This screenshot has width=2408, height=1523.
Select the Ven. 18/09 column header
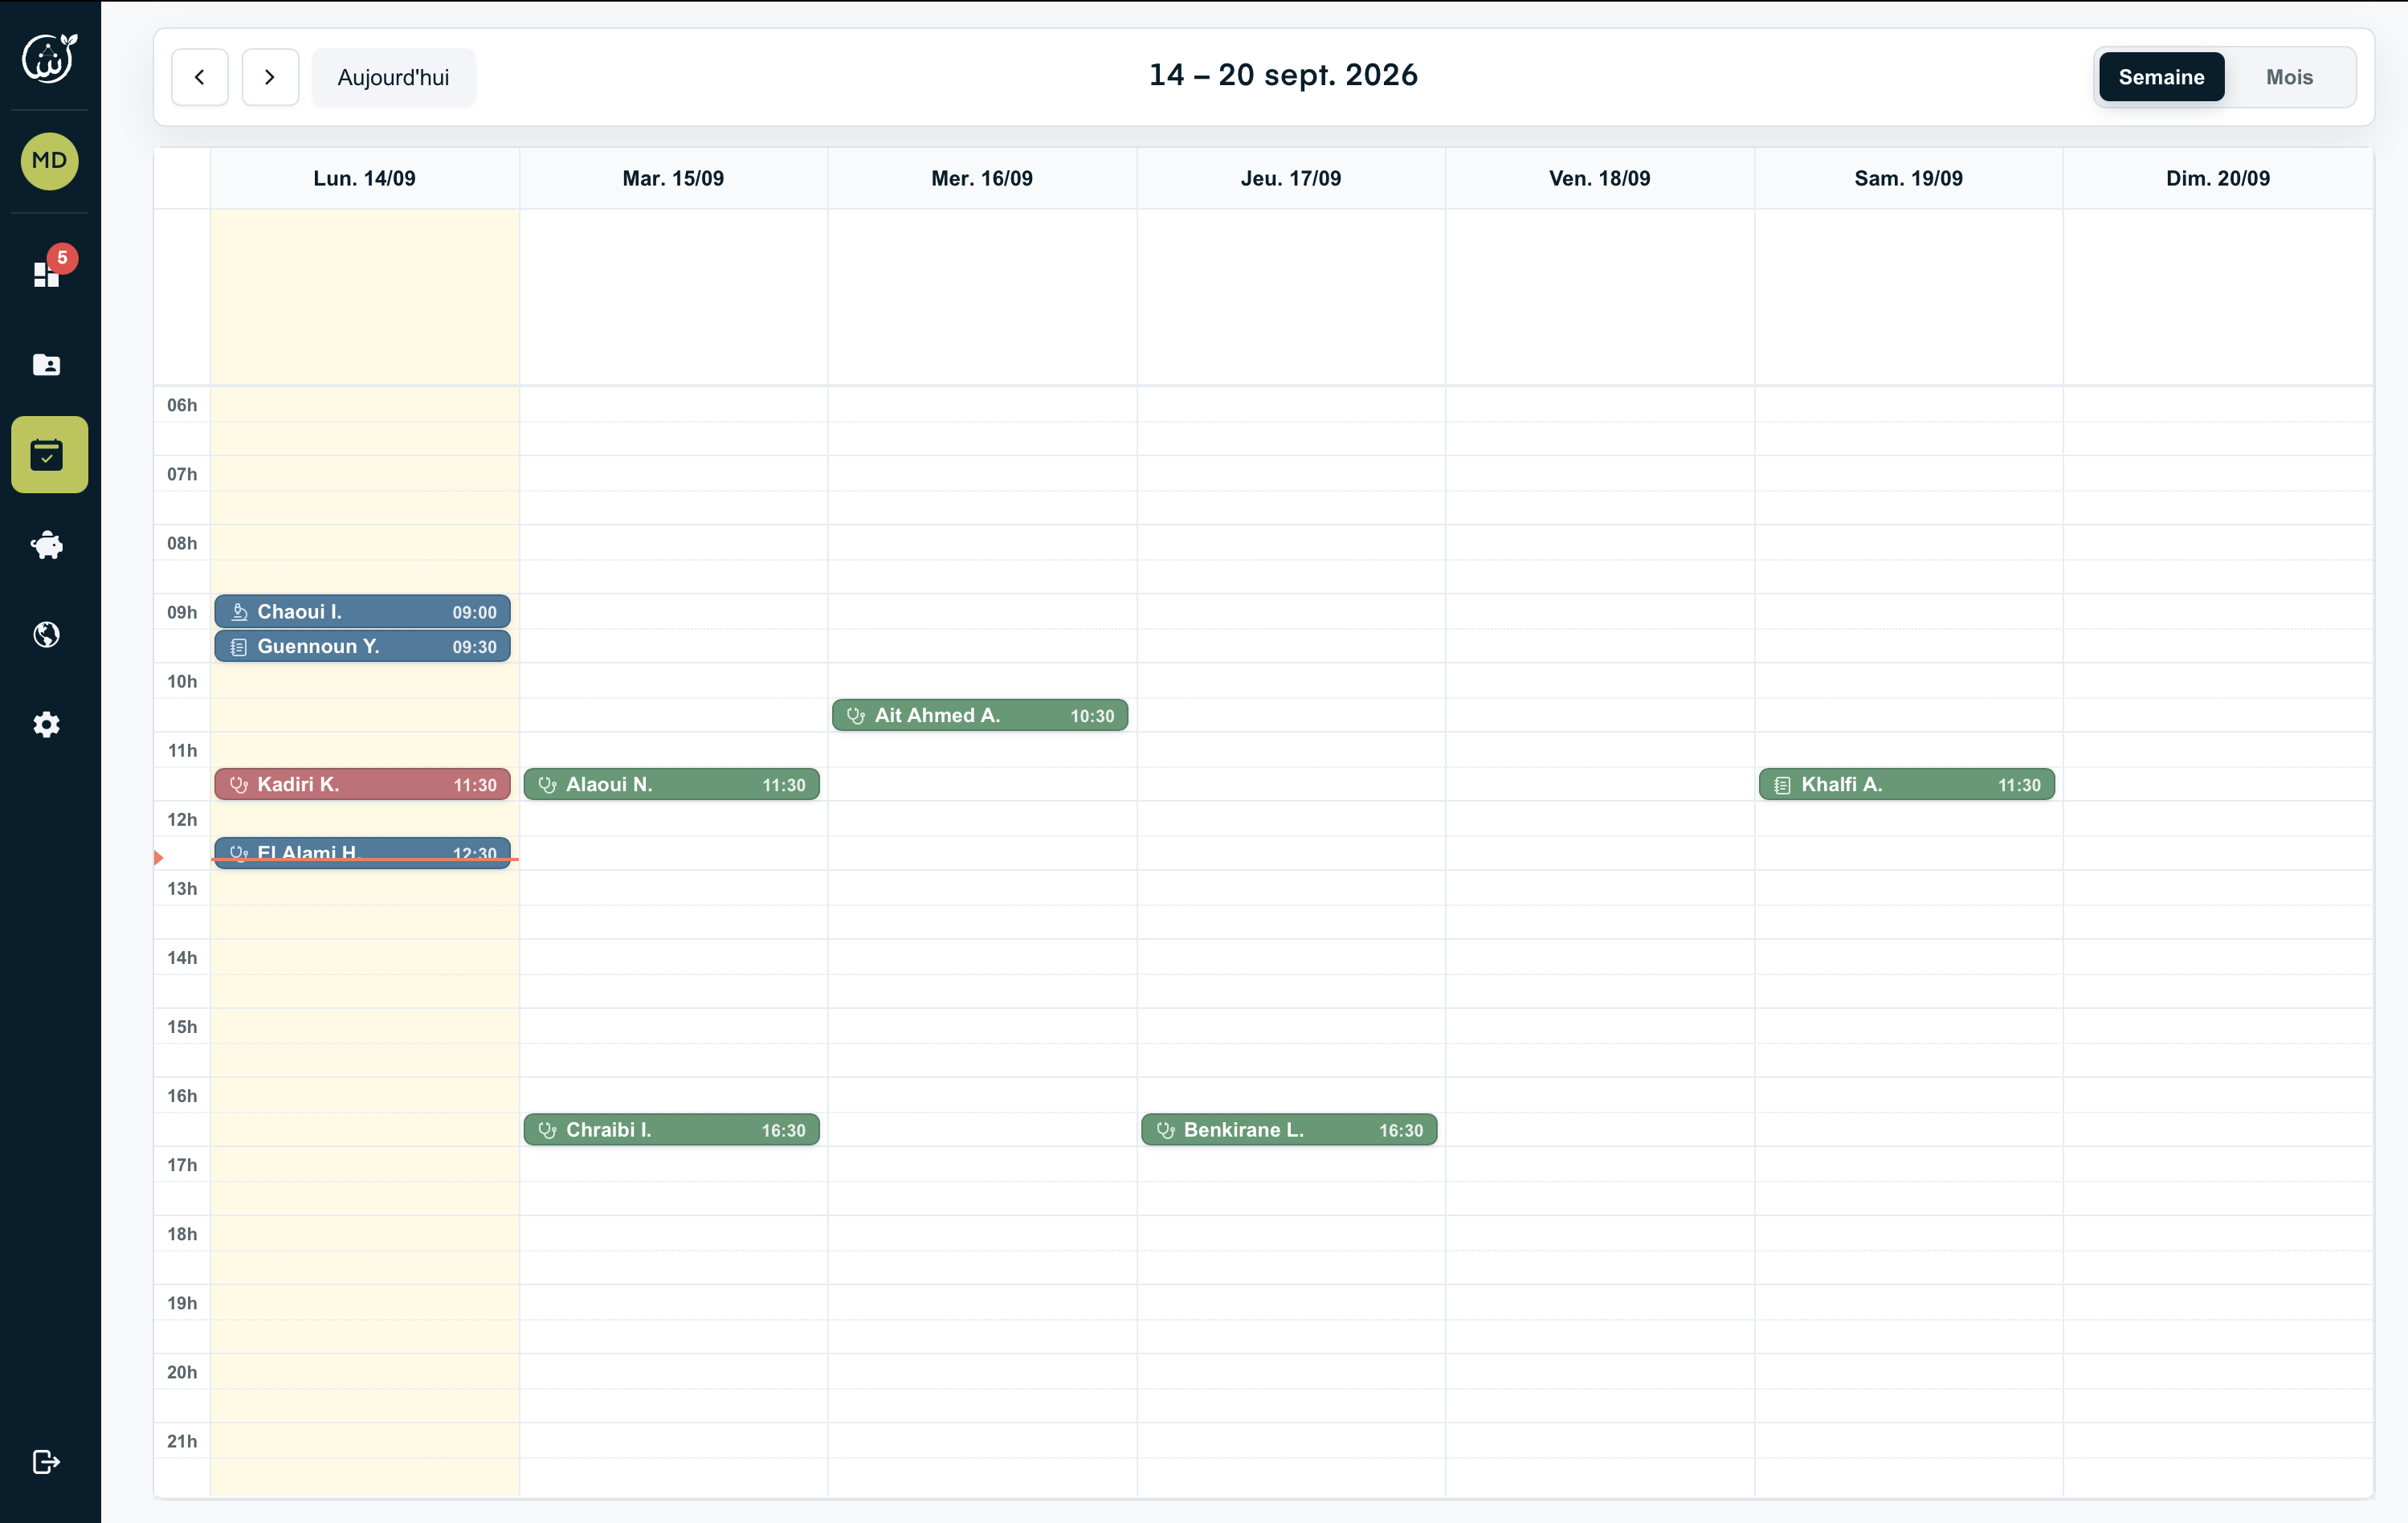1600,178
